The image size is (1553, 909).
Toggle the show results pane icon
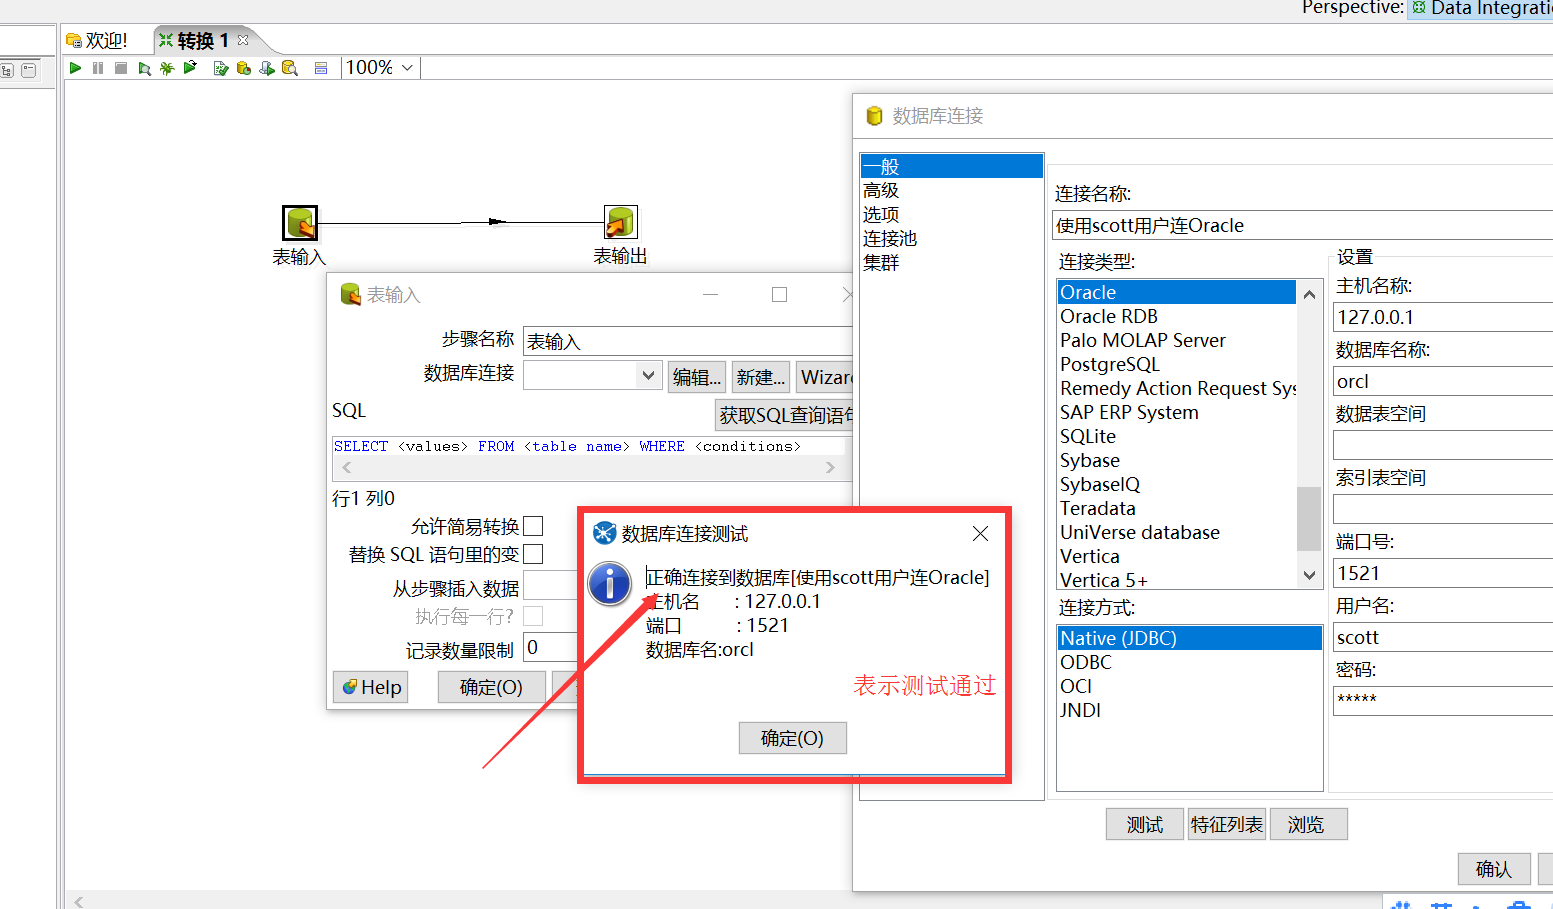click(x=321, y=68)
